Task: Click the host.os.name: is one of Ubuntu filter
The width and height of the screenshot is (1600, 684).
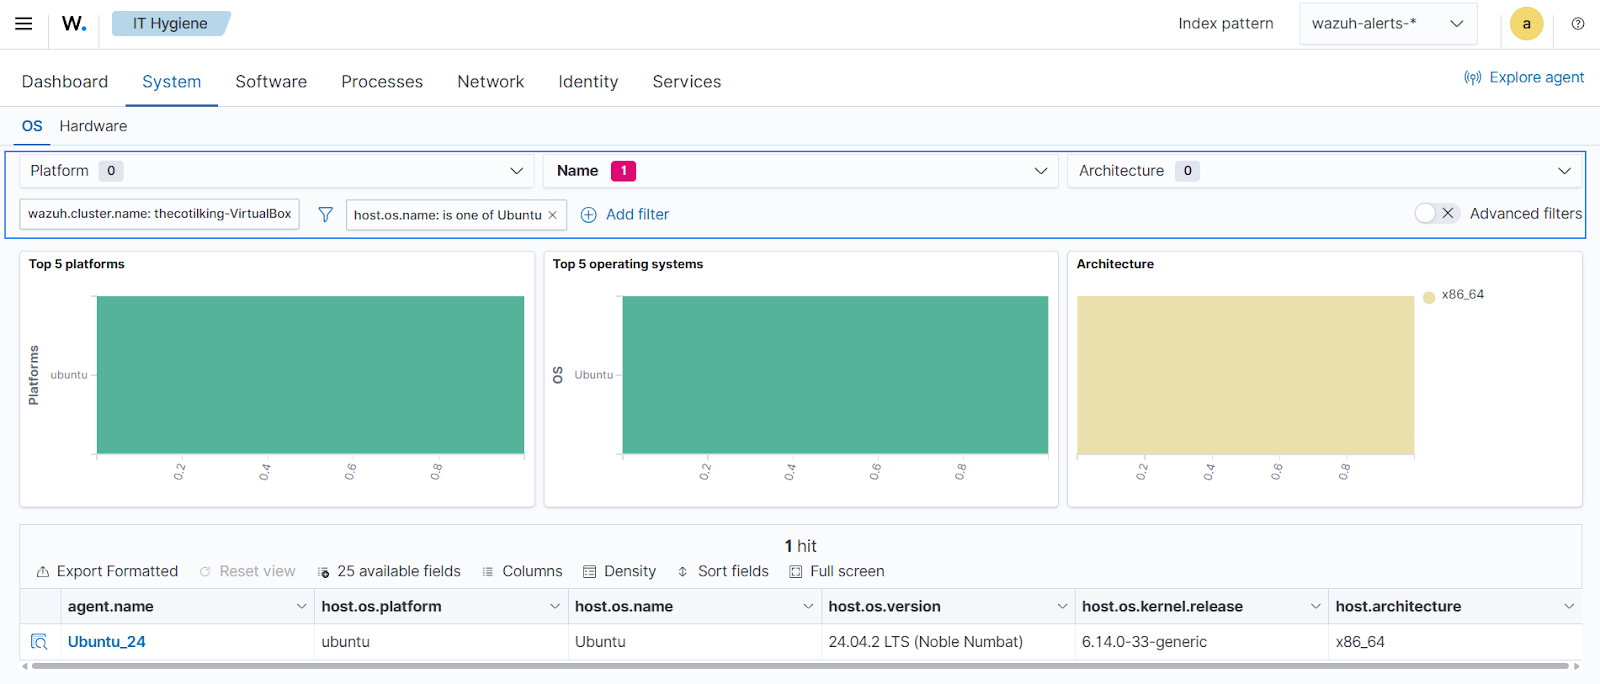Action: (x=447, y=215)
